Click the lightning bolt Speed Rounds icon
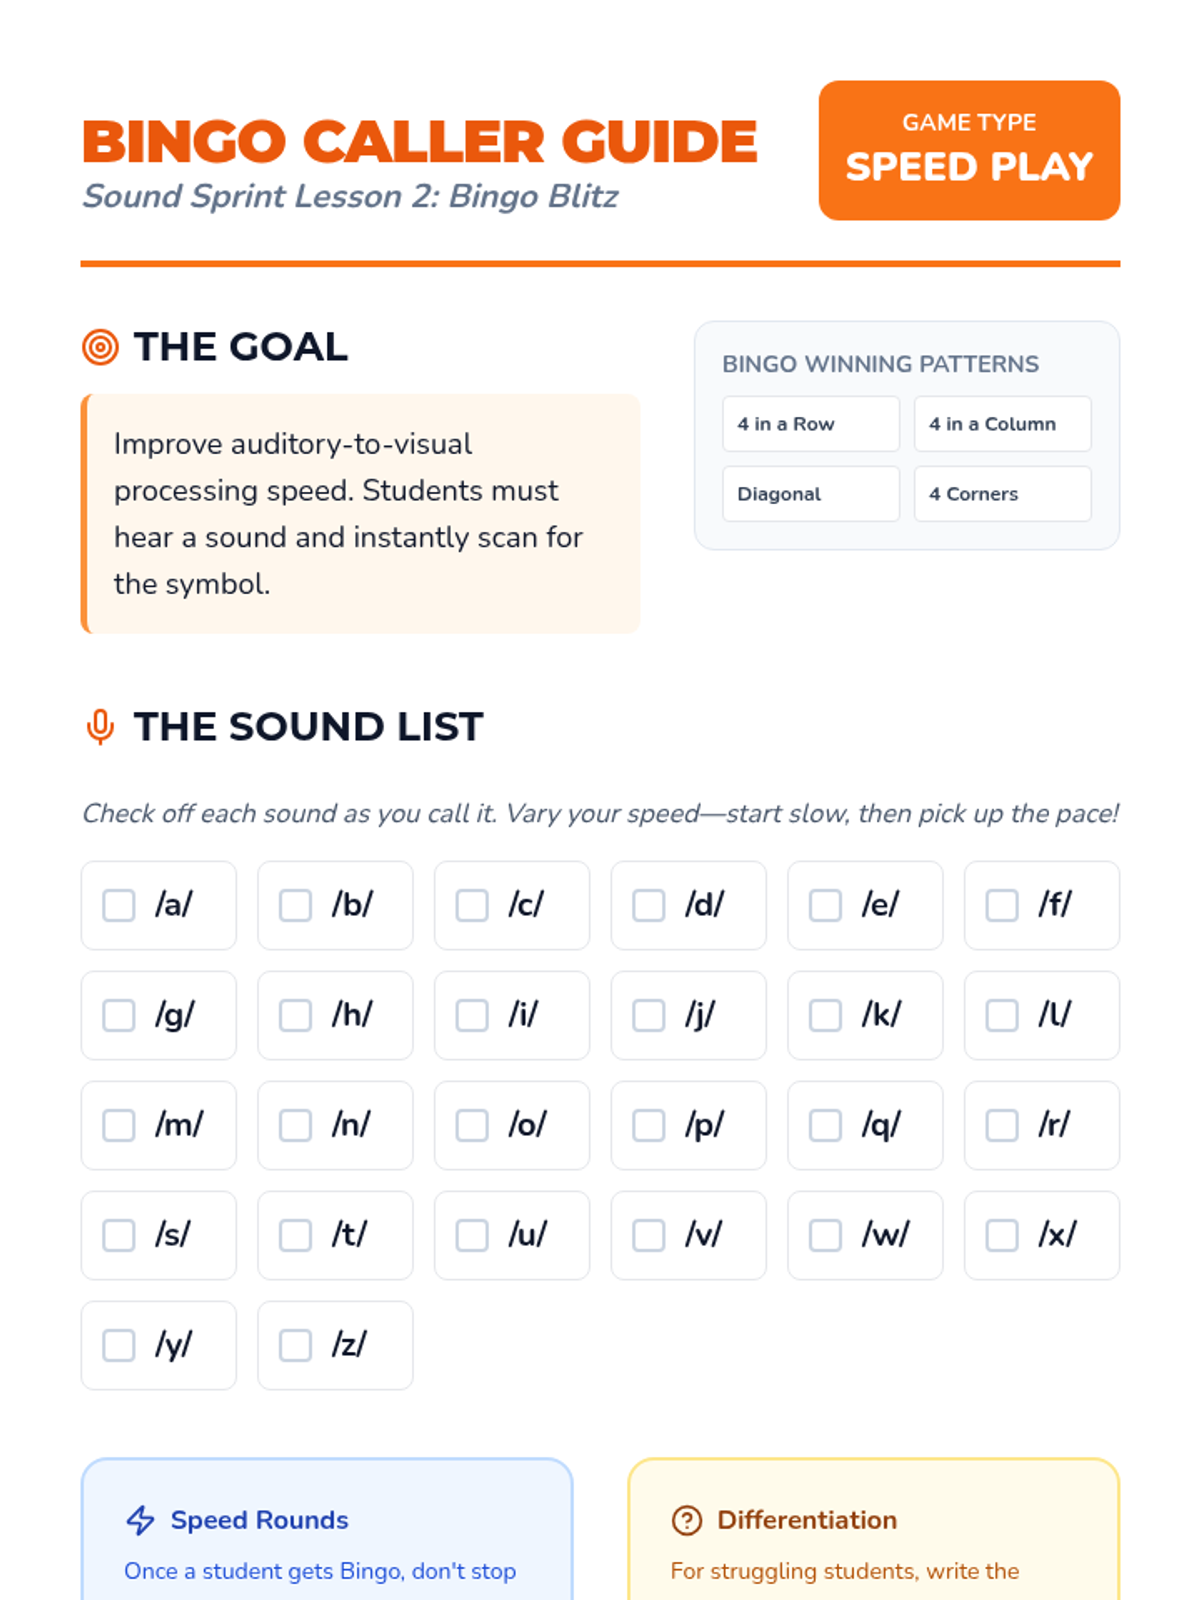This screenshot has width=1200, height=1600. point(140,1520)
